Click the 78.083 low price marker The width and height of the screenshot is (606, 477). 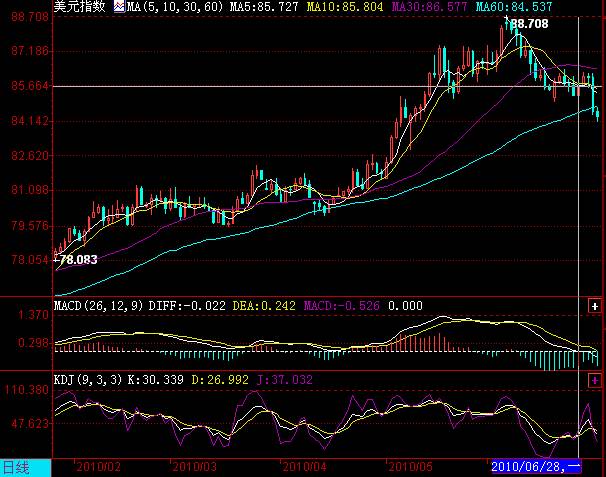pos(78,259)
